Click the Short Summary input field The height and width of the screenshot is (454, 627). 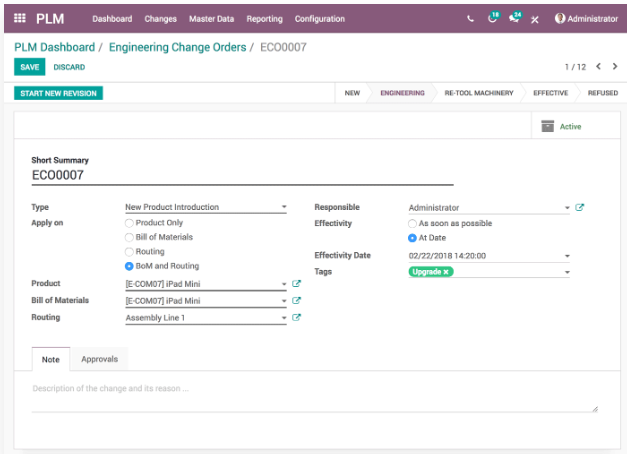click(242, 176)
